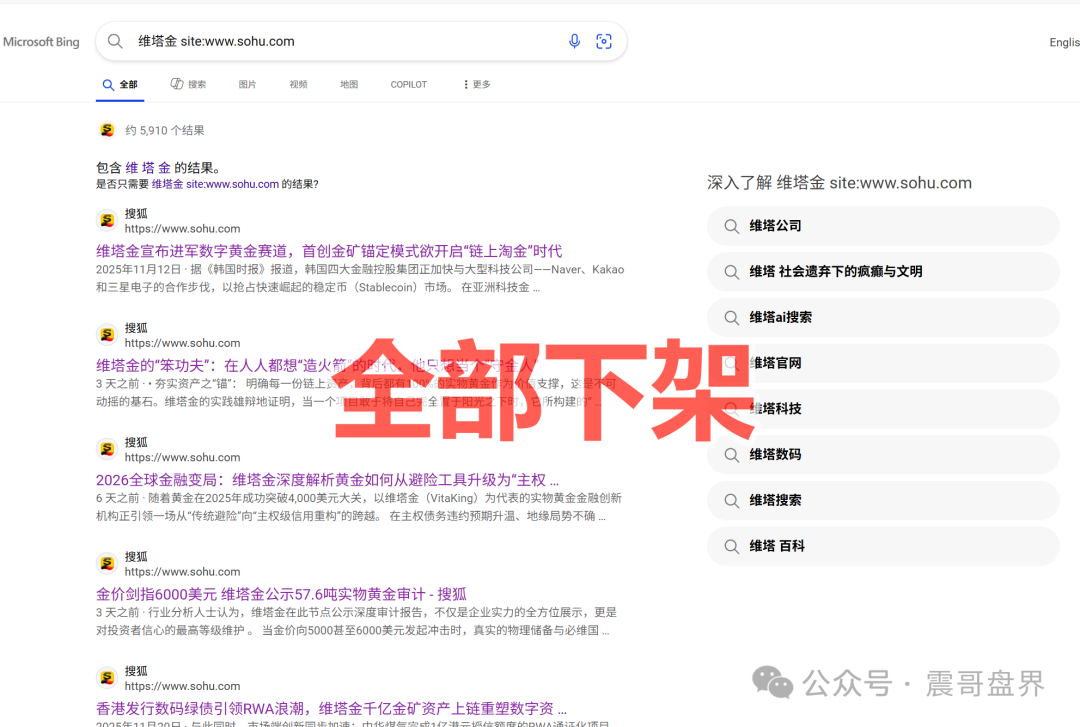Click the Sohu favicon beside the last result
This screenshot has width=1080, height=727.
click(x=106, y=676)
